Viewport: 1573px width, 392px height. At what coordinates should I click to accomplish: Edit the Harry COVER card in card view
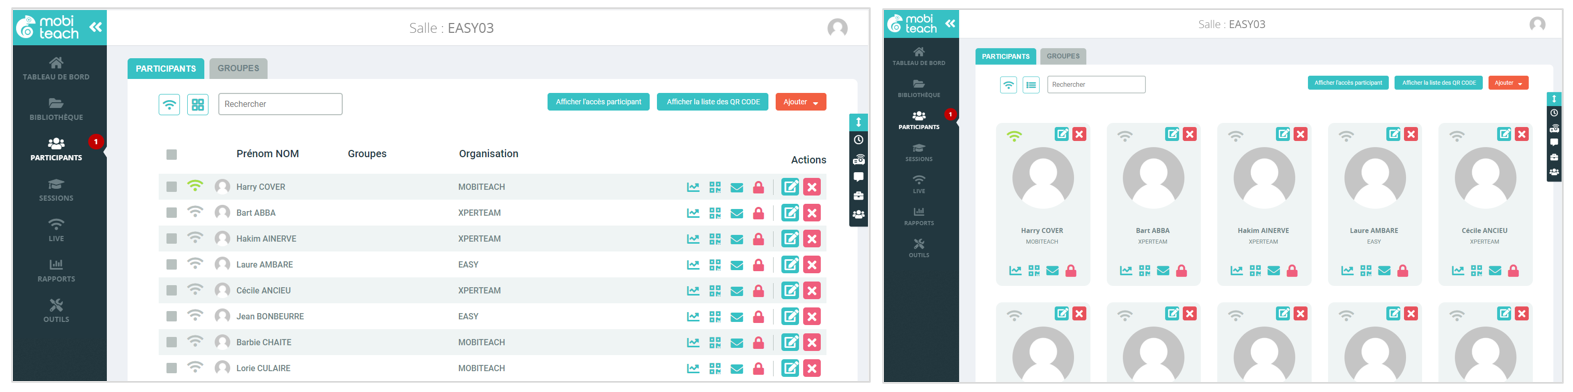(x=1061, y=134)
